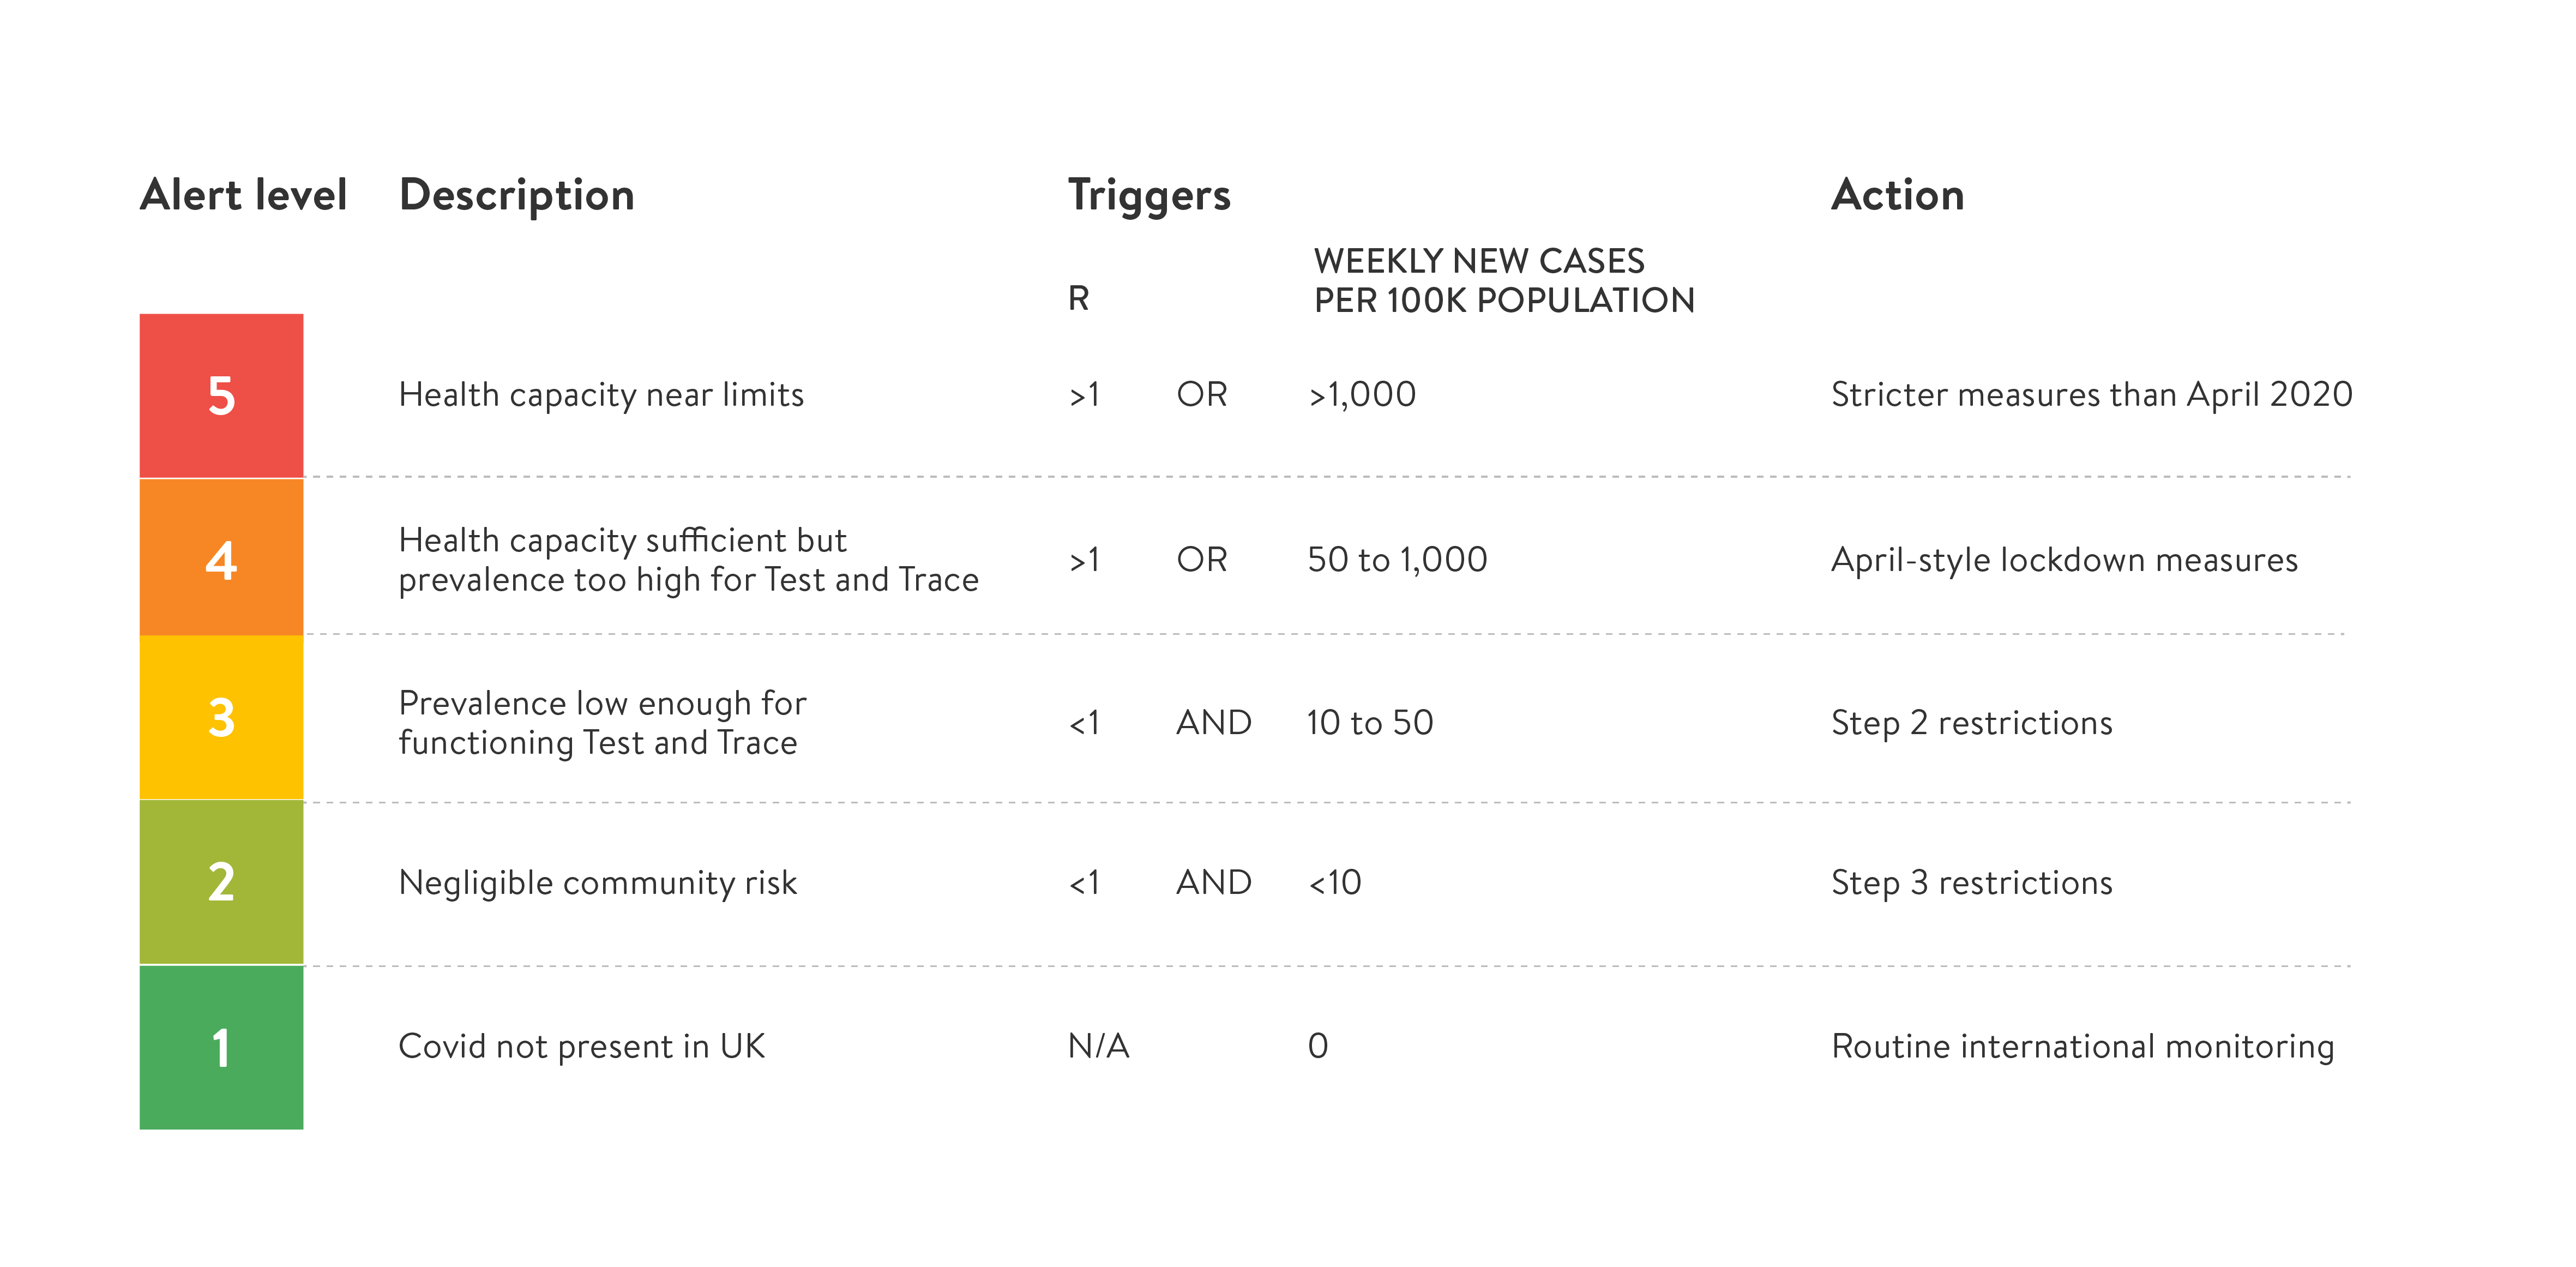
Task: Click 'April-style lockdown measures' action text
Action: (x=2064, y=560)
